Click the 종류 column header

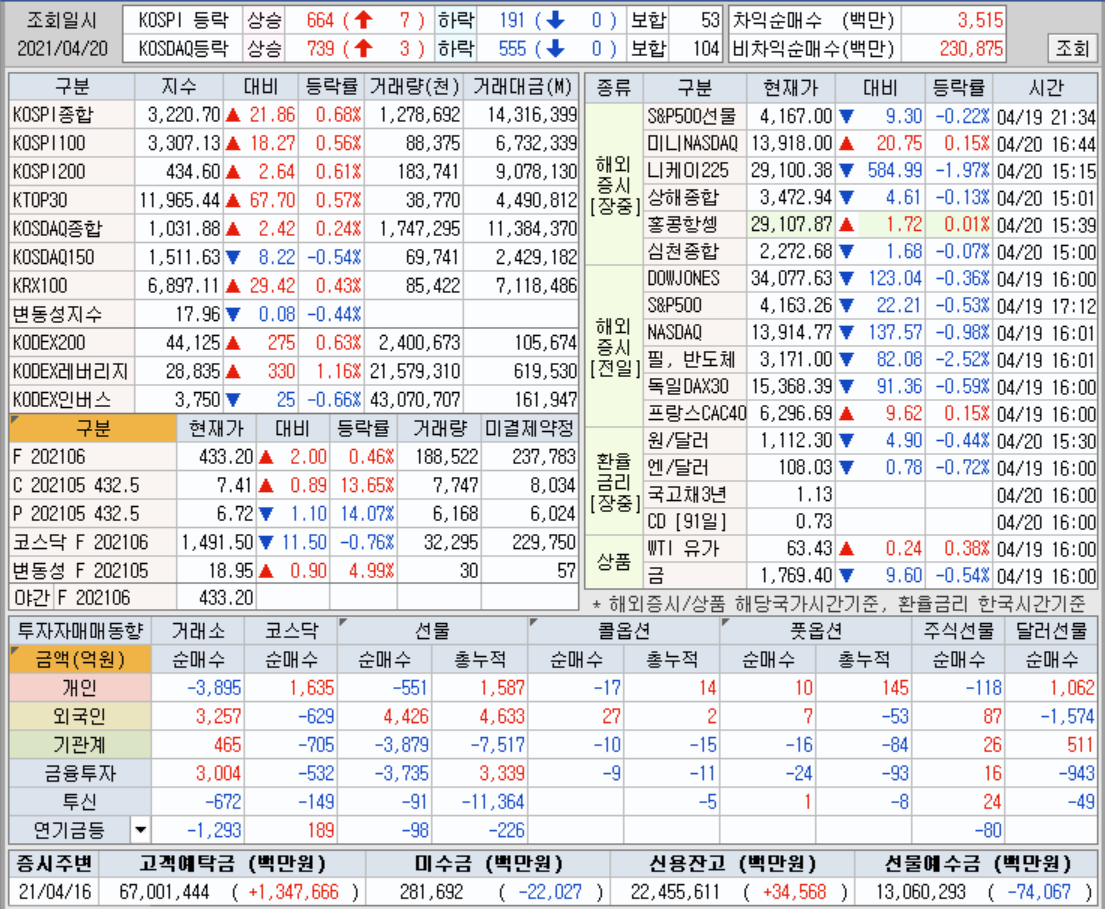[614, 87]
